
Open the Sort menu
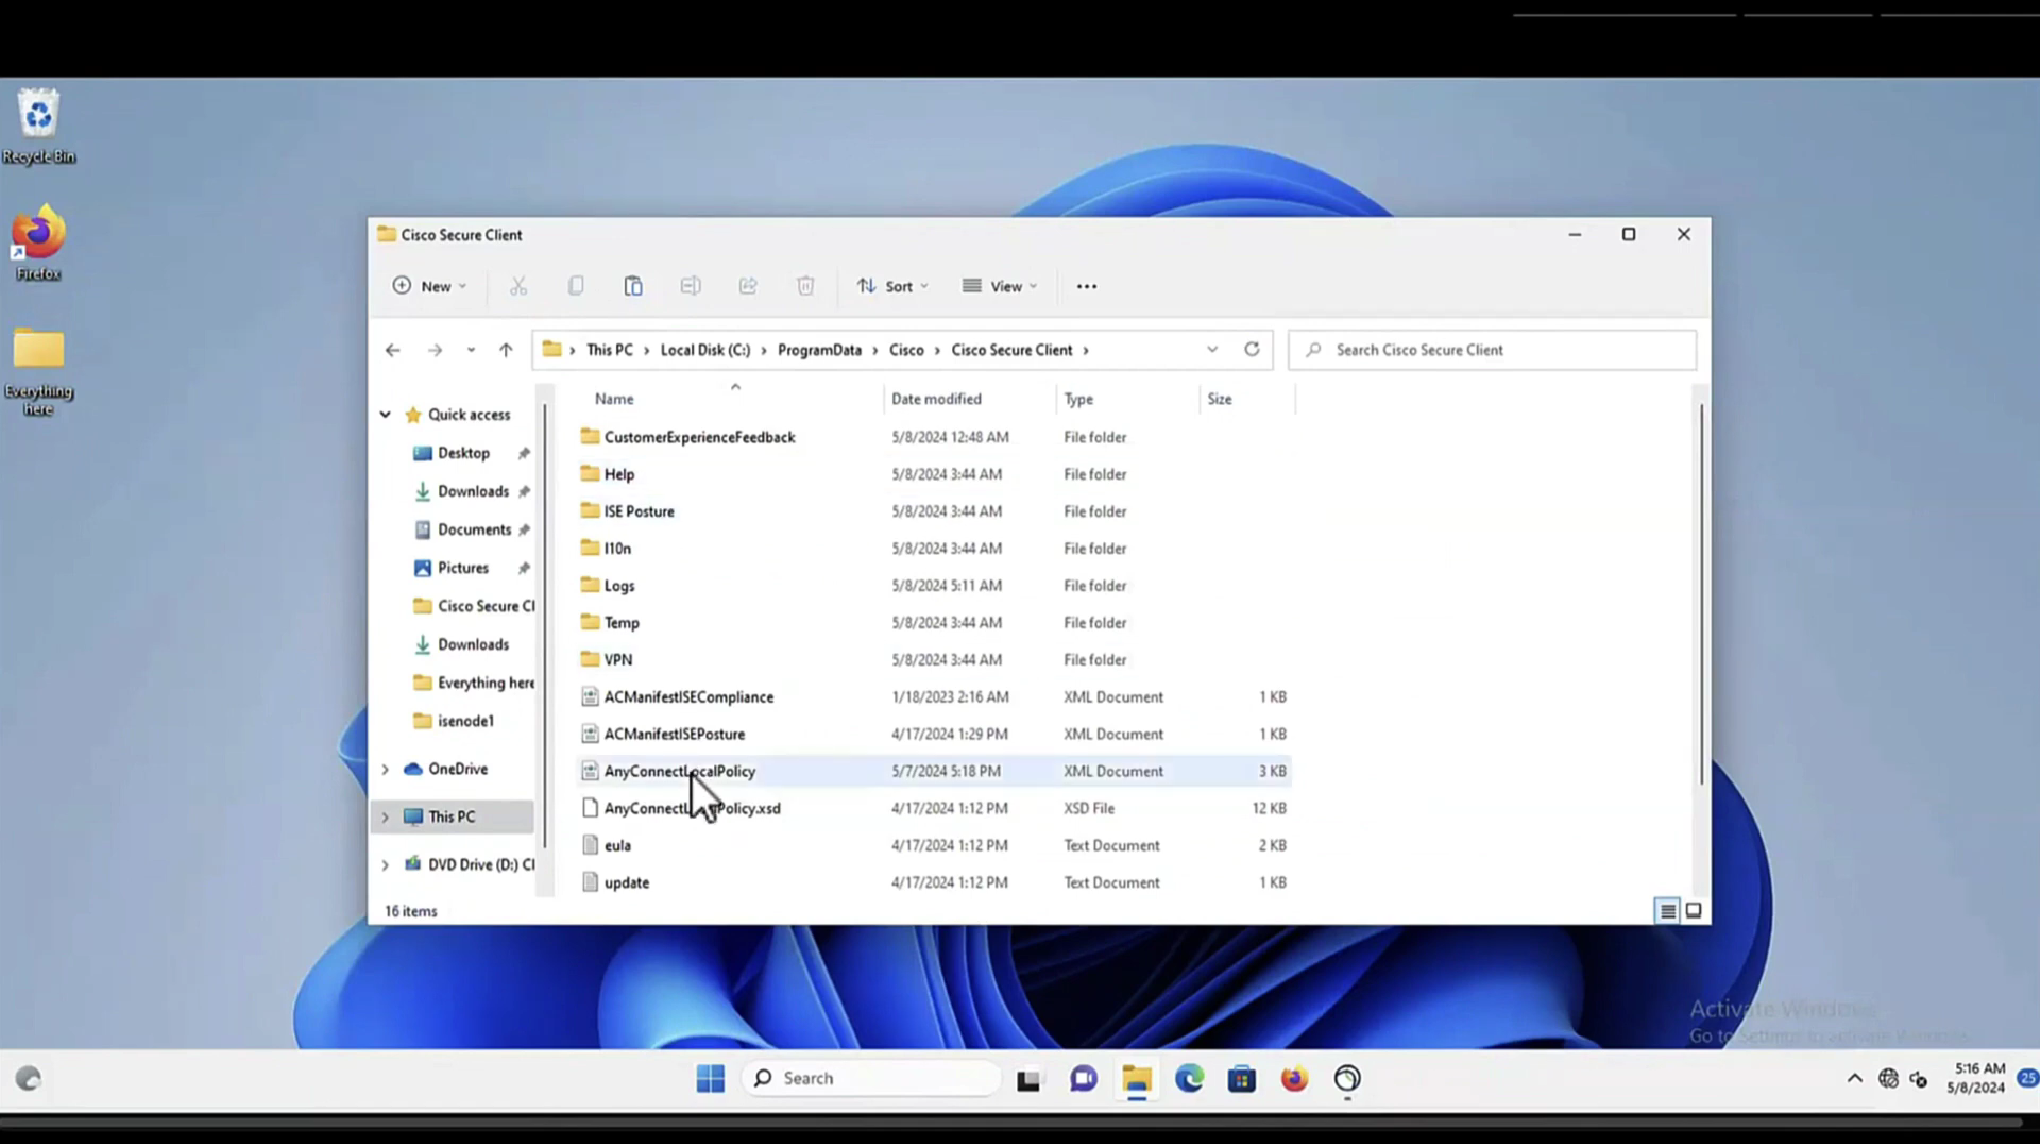892,286
